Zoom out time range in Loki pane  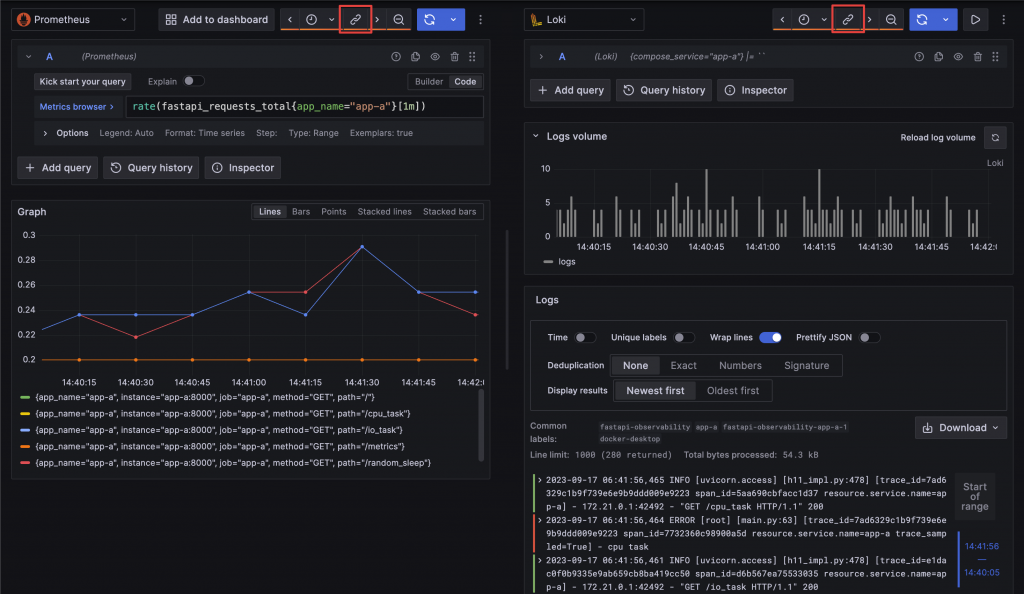pos(891,20)
